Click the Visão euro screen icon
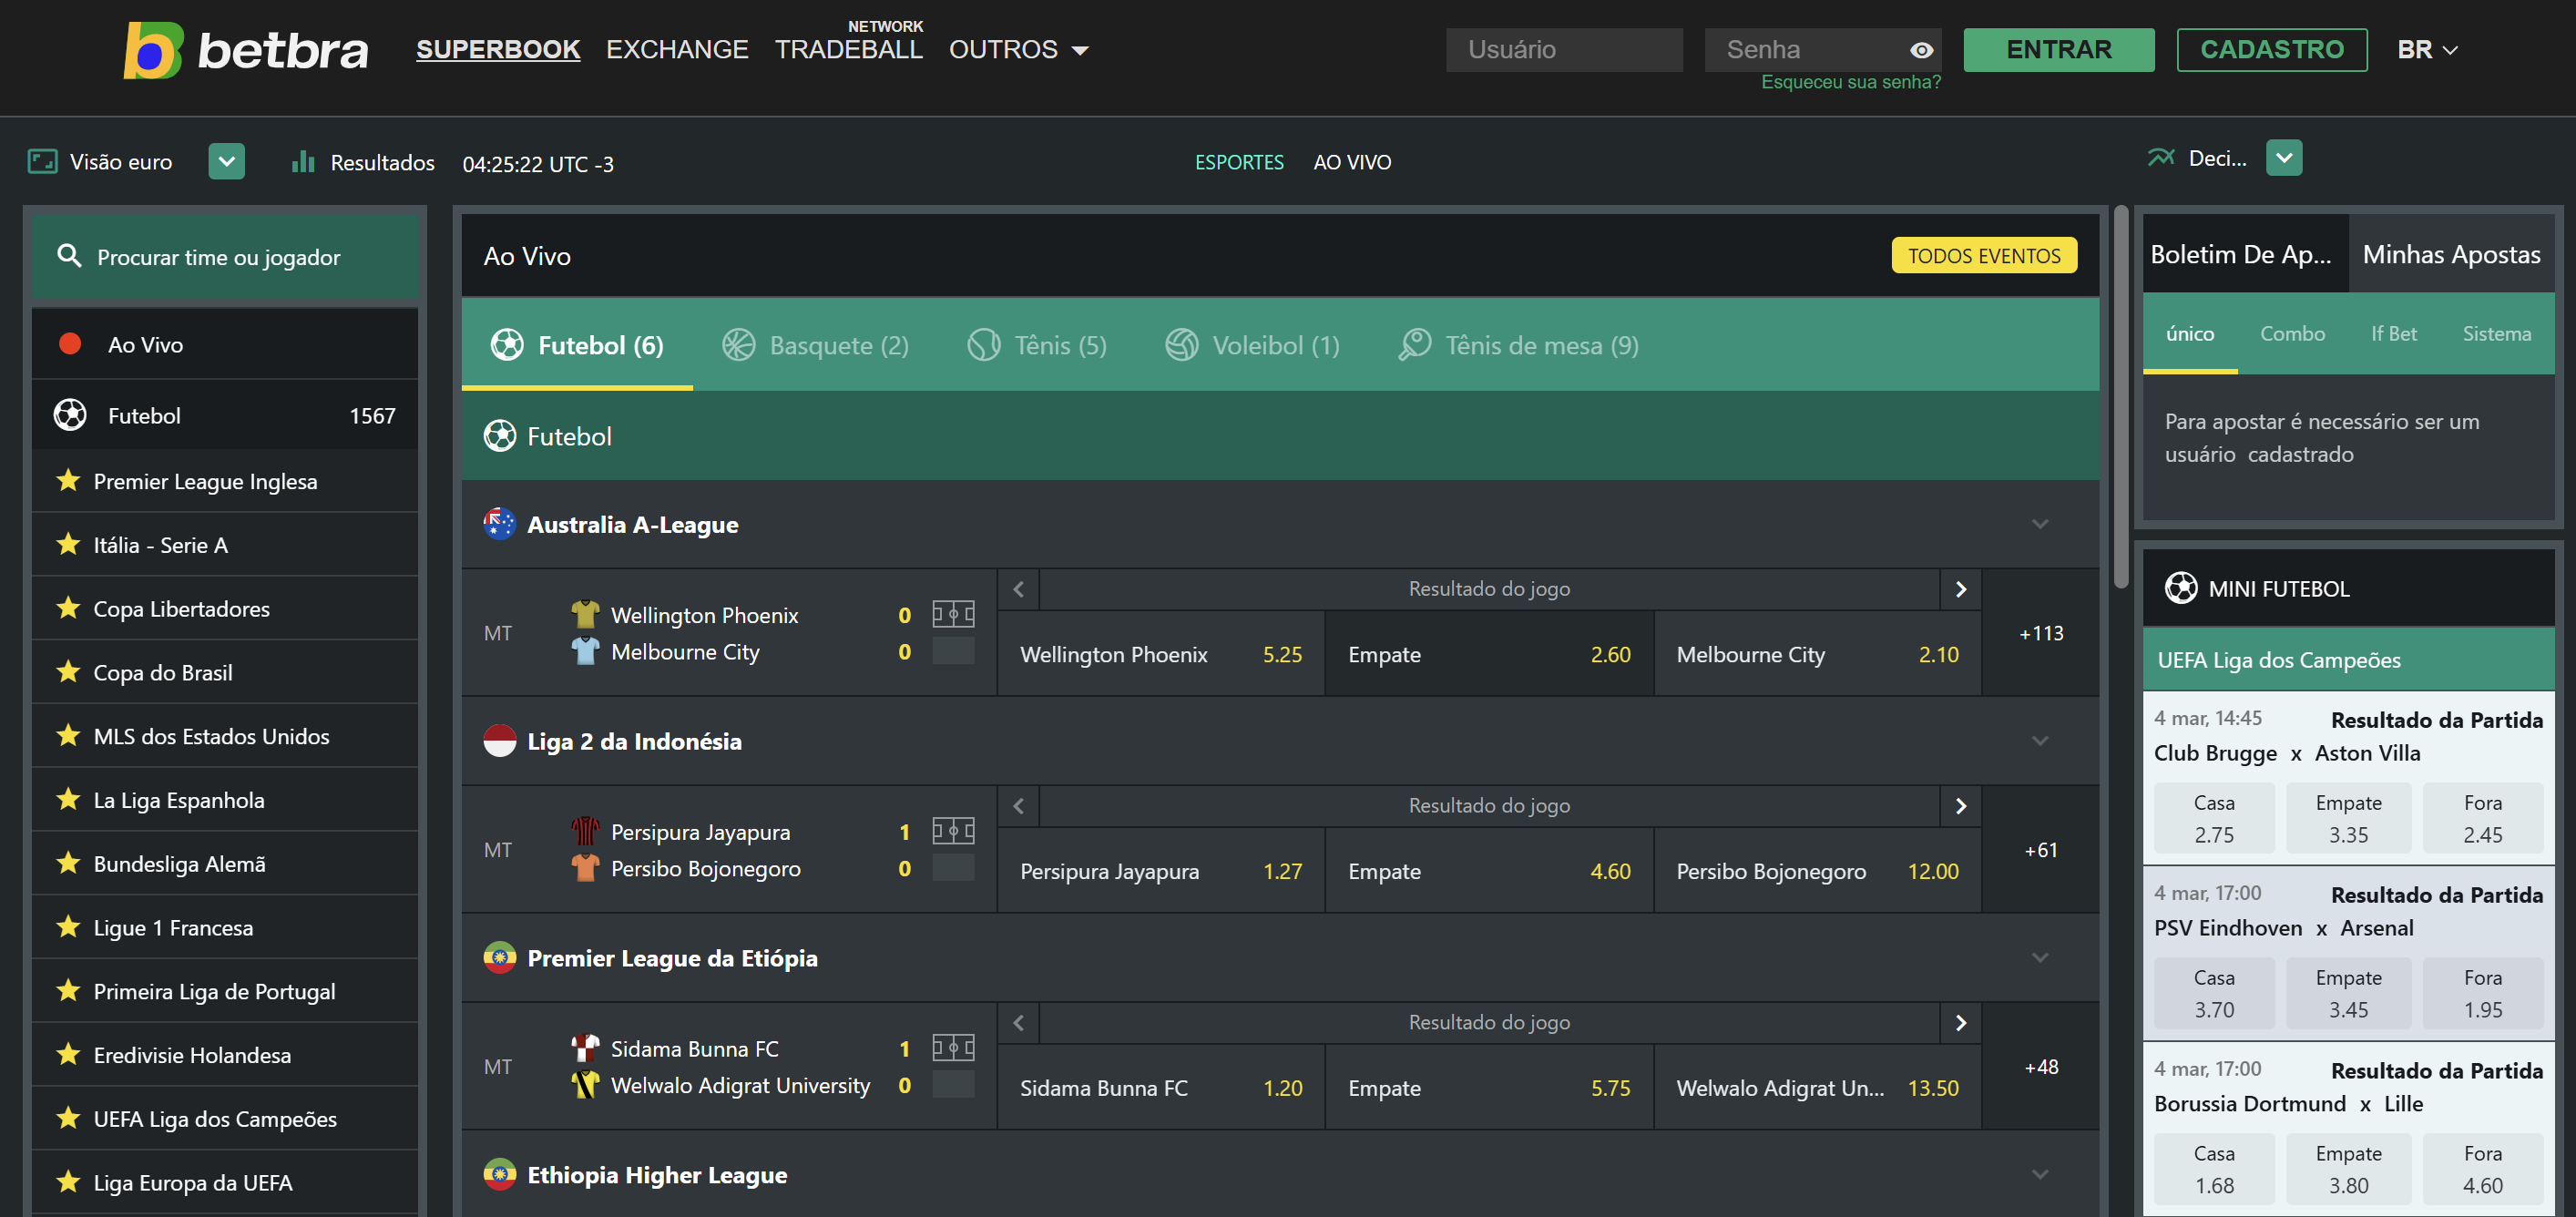This screenshot has width=2576, height=1217. 42,161
